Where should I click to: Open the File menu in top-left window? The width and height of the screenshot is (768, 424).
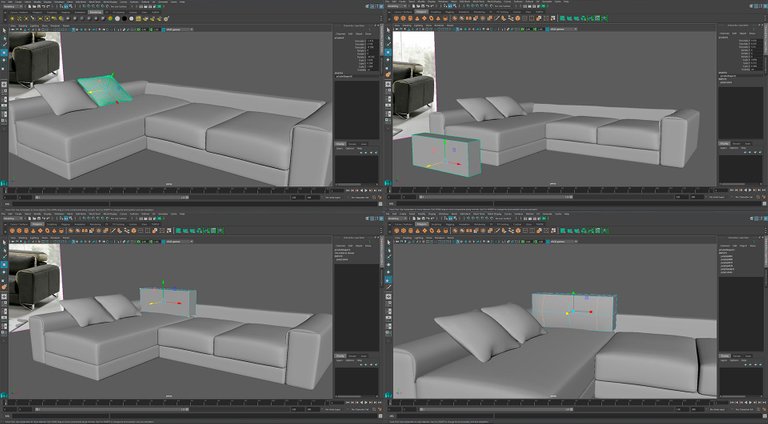click(4, 2)
